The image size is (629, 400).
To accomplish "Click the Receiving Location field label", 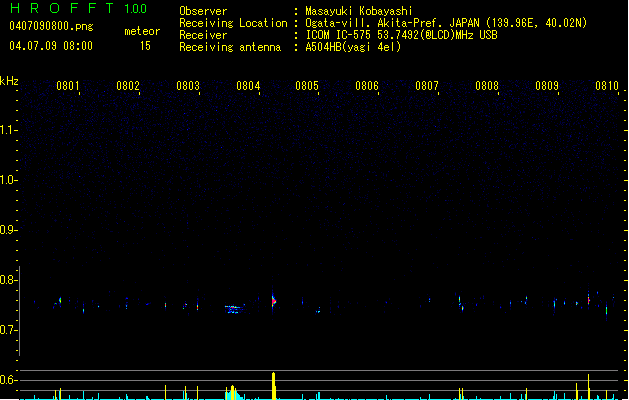I will pos(233,23).
